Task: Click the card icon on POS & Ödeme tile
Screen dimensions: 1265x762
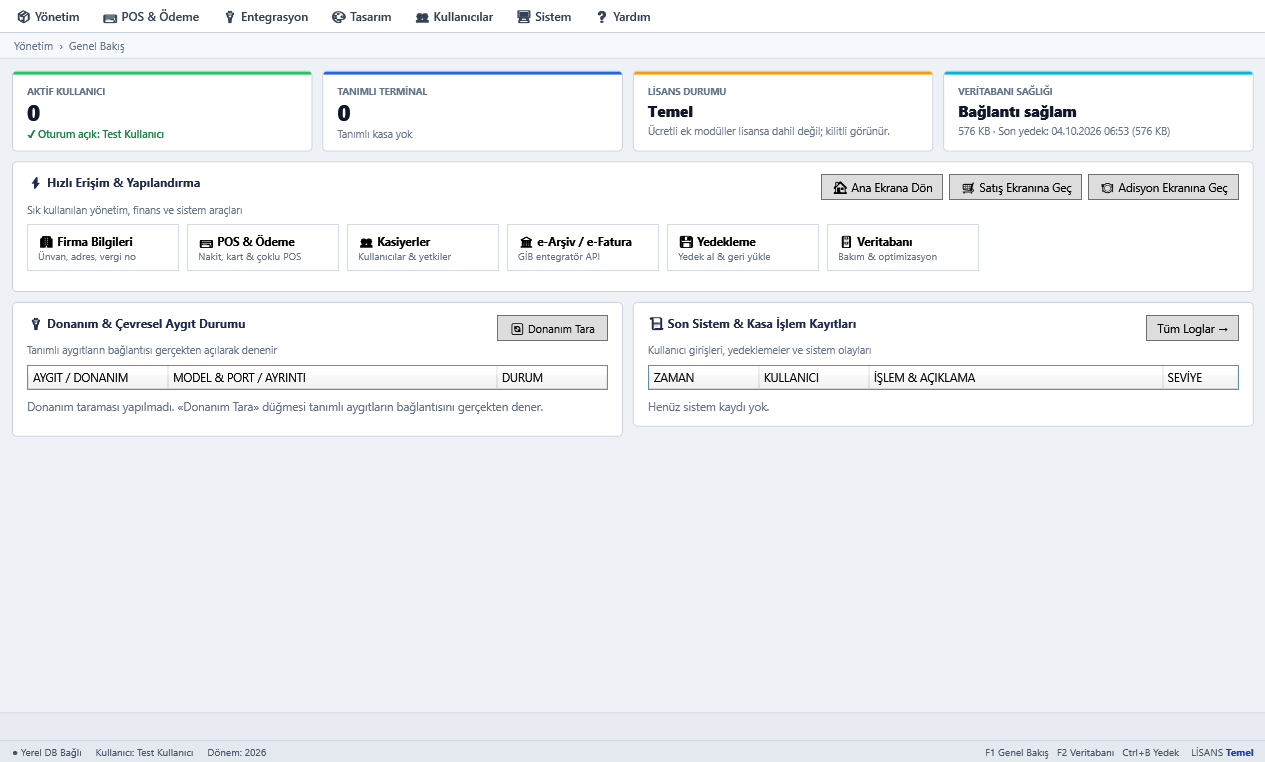Action: (x=206, y=242)
